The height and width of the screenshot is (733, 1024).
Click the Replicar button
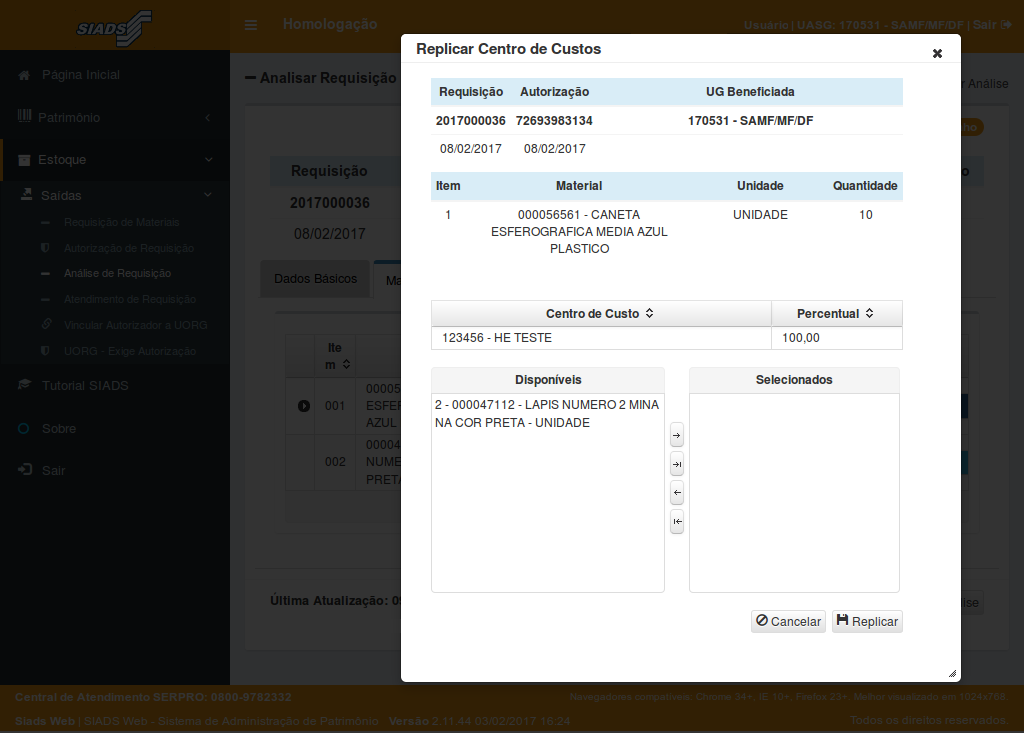pos(867,621)
